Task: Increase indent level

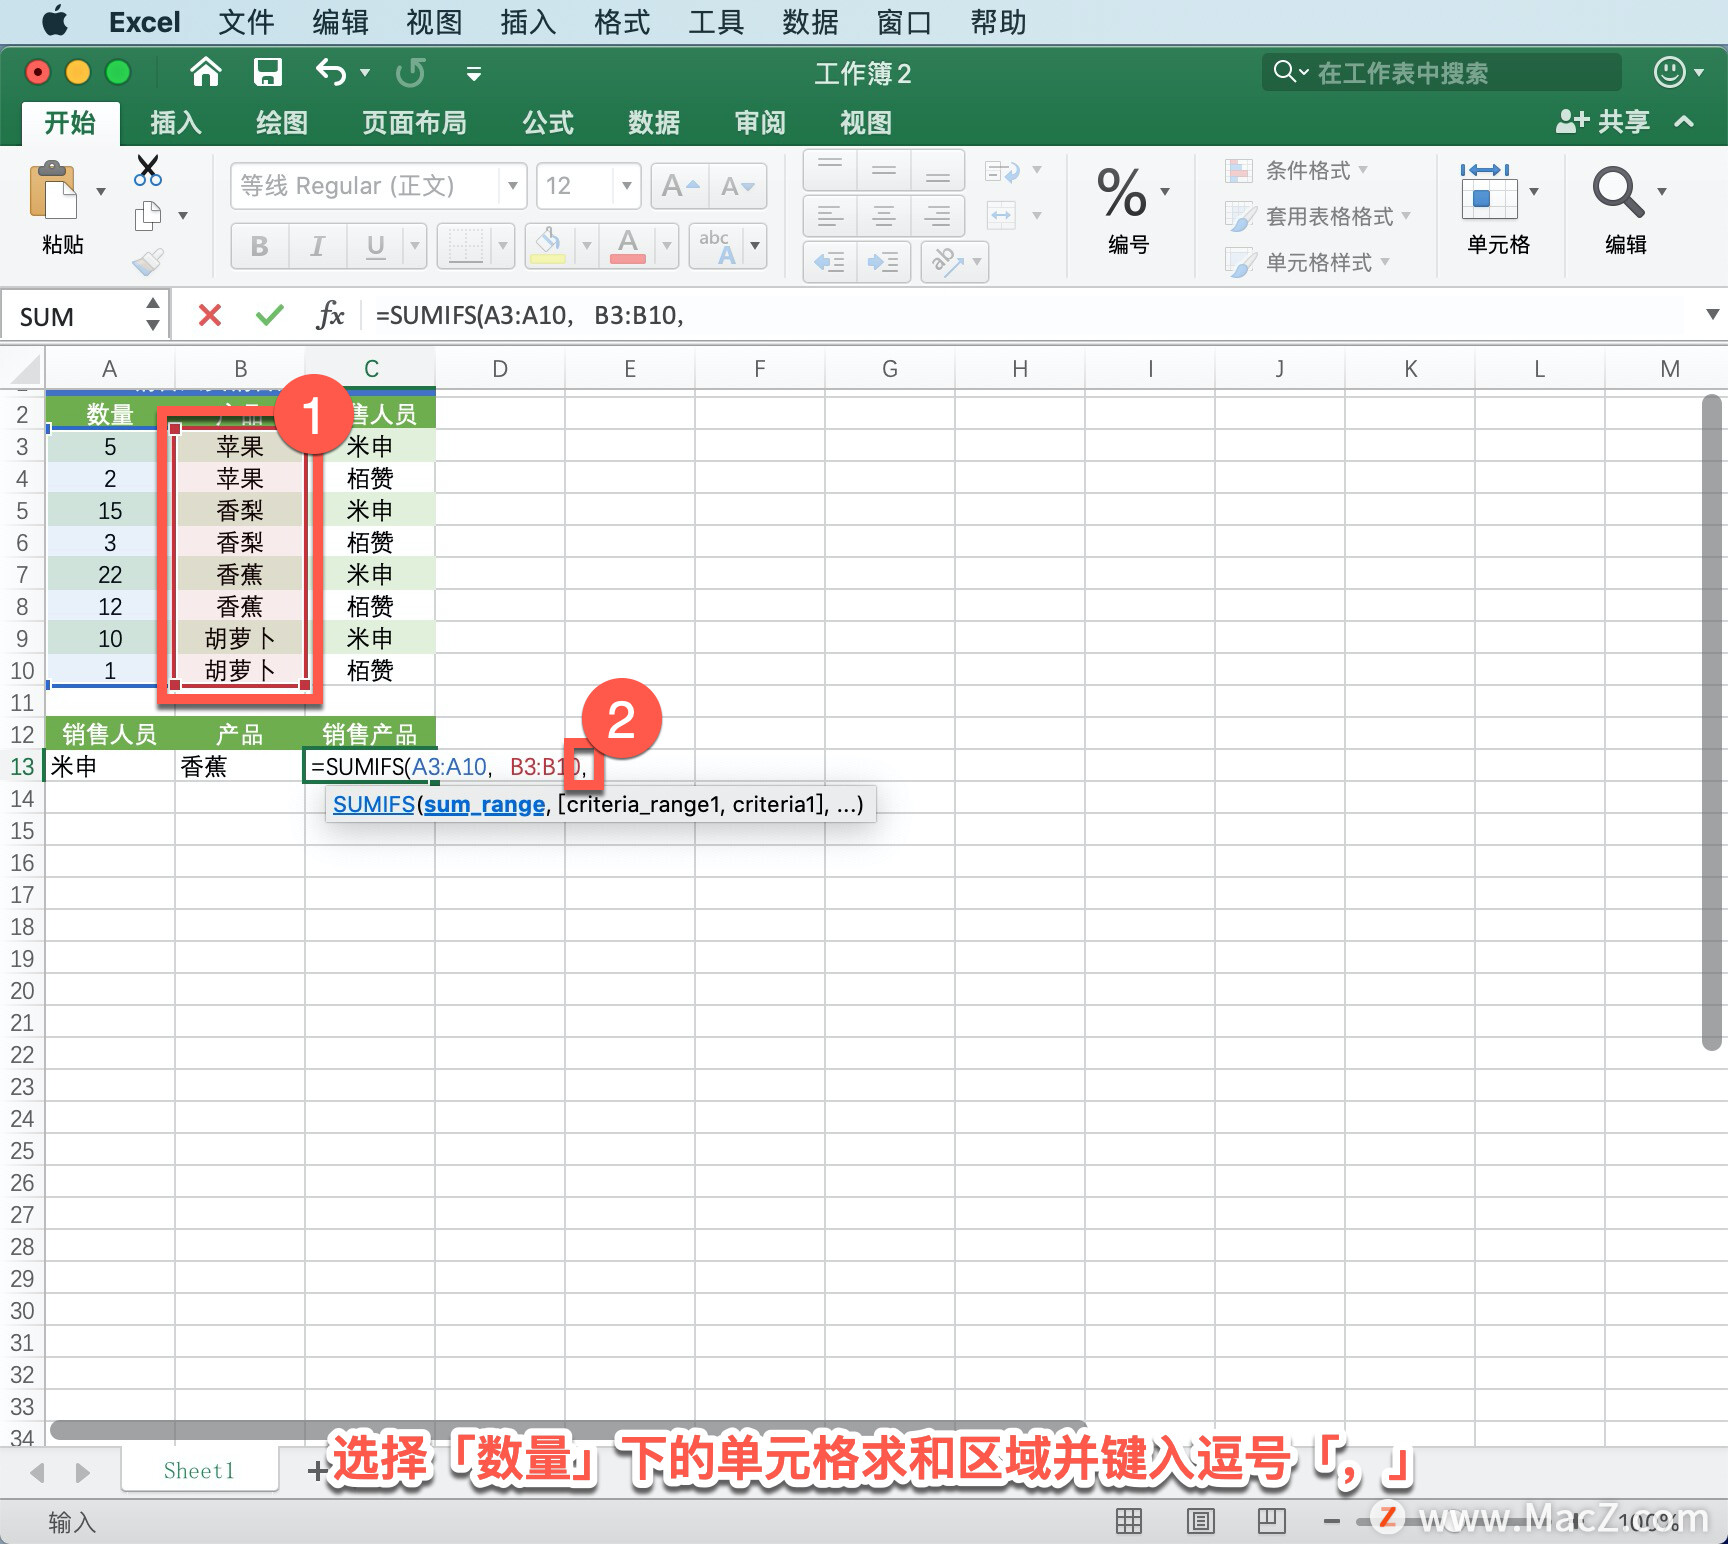Action: 884,262
